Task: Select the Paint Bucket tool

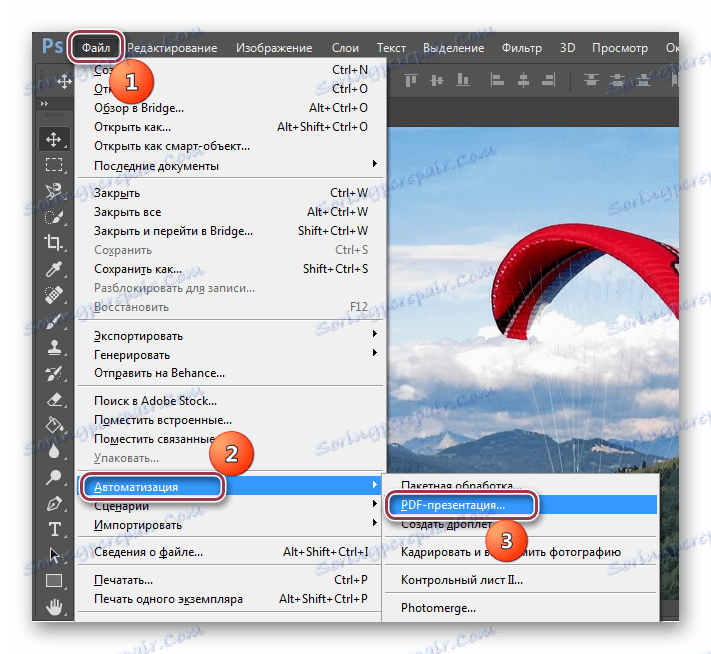Action: pyautogui.click(x=54, y=425)
